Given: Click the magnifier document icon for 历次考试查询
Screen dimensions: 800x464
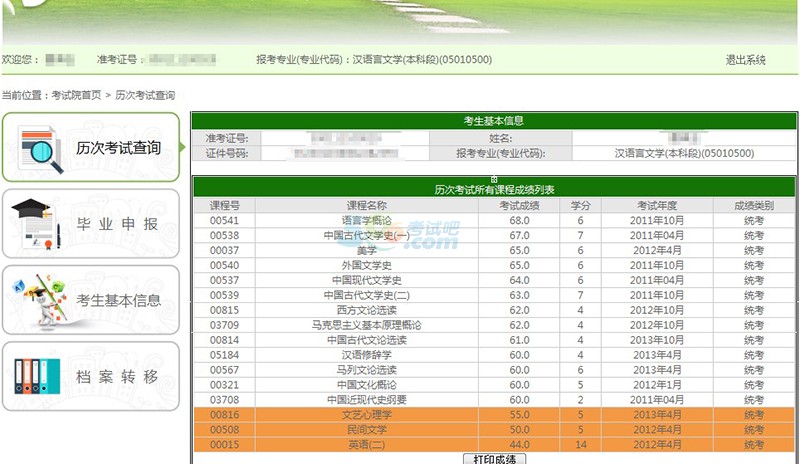Looking at the screenshot, I should pyautogui.click(x=40, y=149).
